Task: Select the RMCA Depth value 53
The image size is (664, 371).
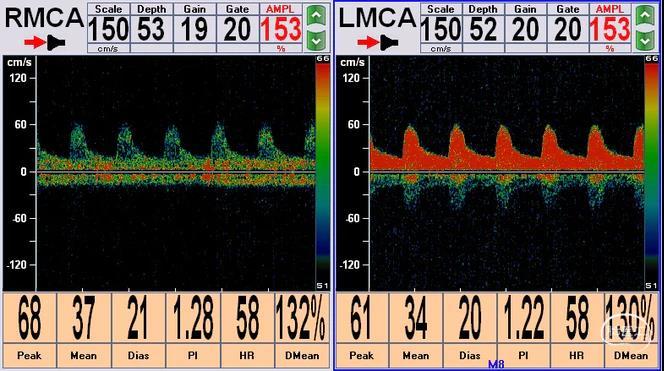Action: click(152, 29)
